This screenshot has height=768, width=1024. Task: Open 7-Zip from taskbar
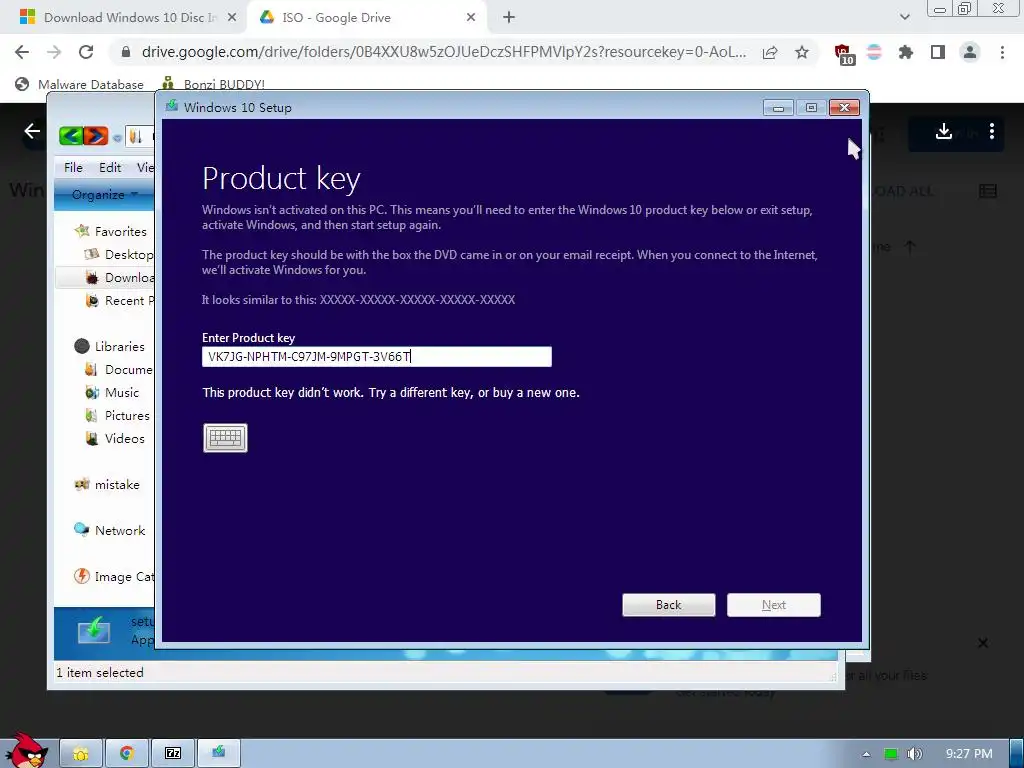[x=172, y=754]
